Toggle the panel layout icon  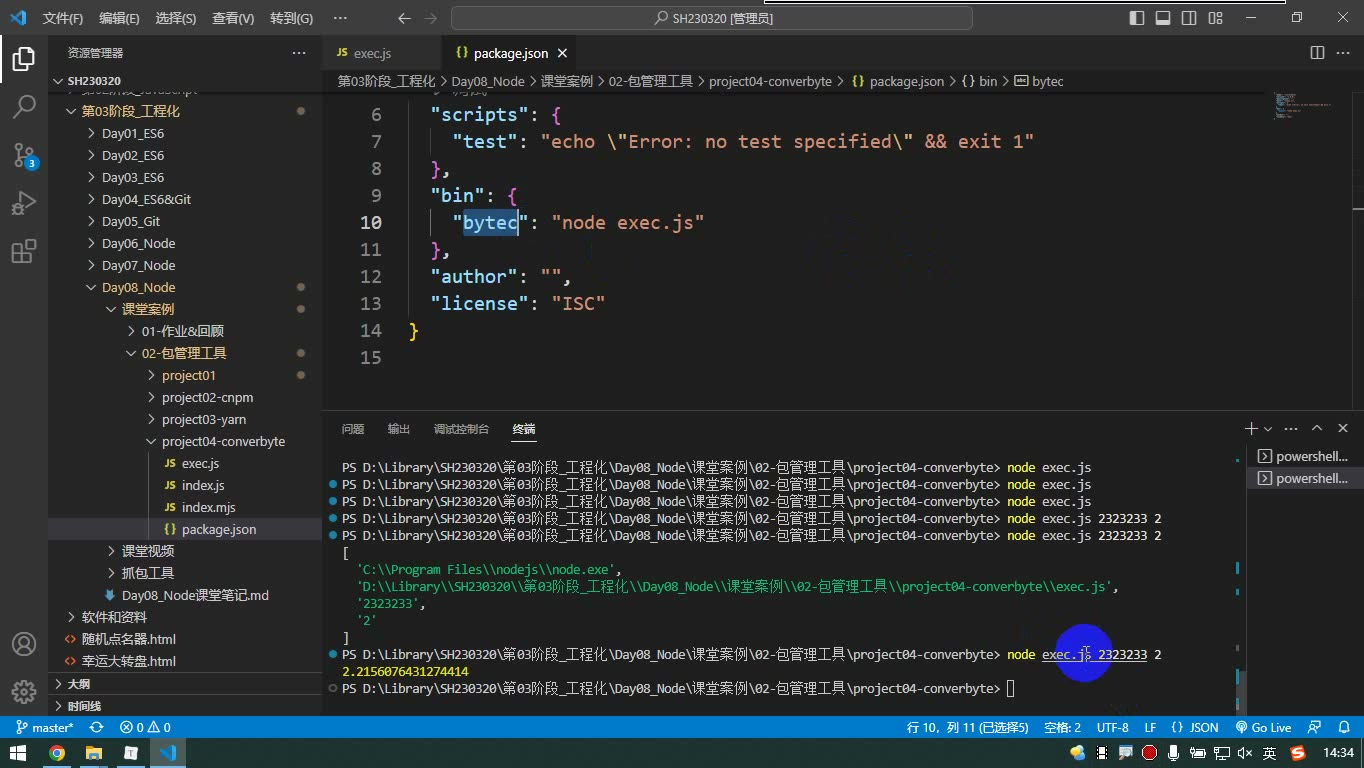click(x=1163, y=18)
